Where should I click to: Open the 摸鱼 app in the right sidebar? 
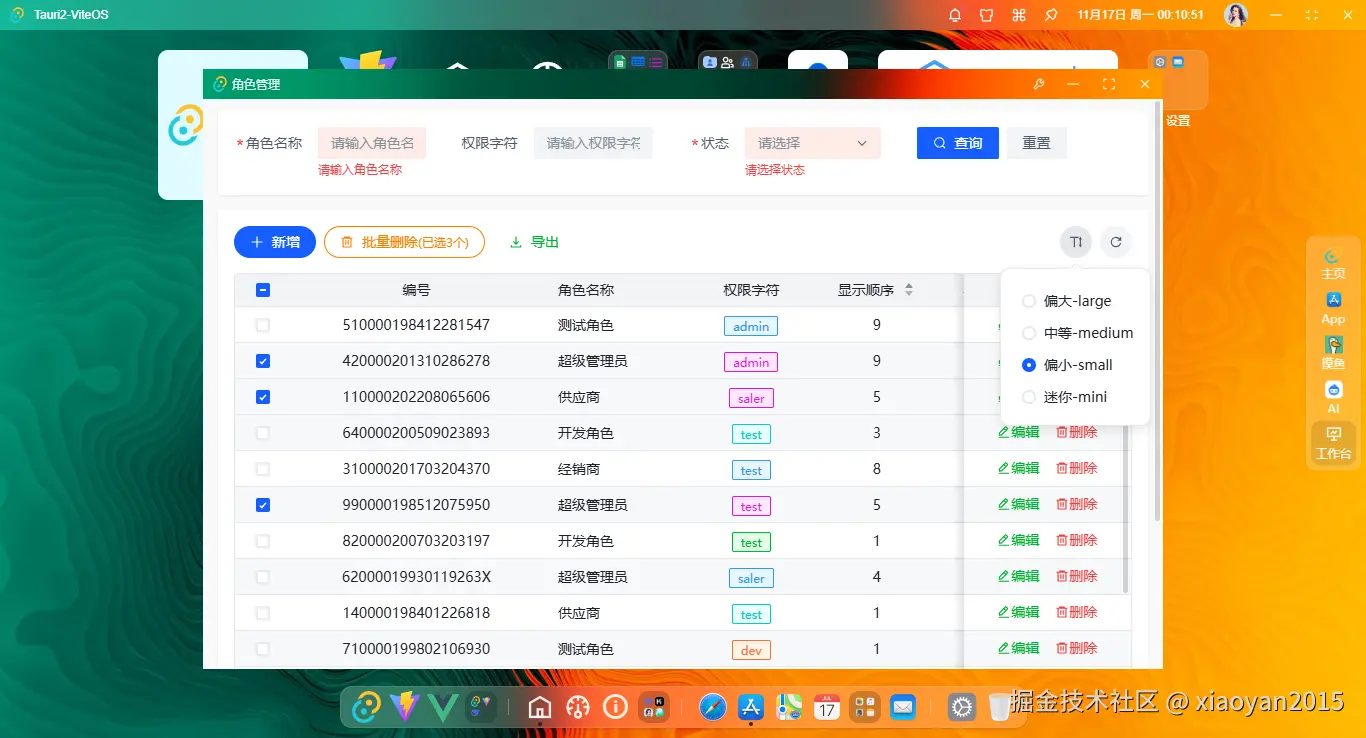[1333, 350]
